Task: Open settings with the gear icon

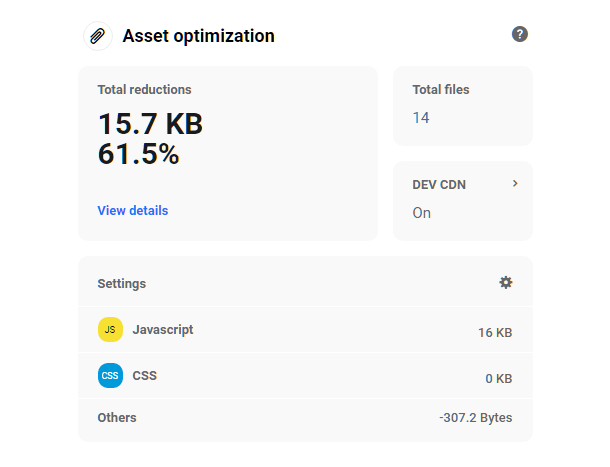Action: pyautogui.click(x=505, y=283)
